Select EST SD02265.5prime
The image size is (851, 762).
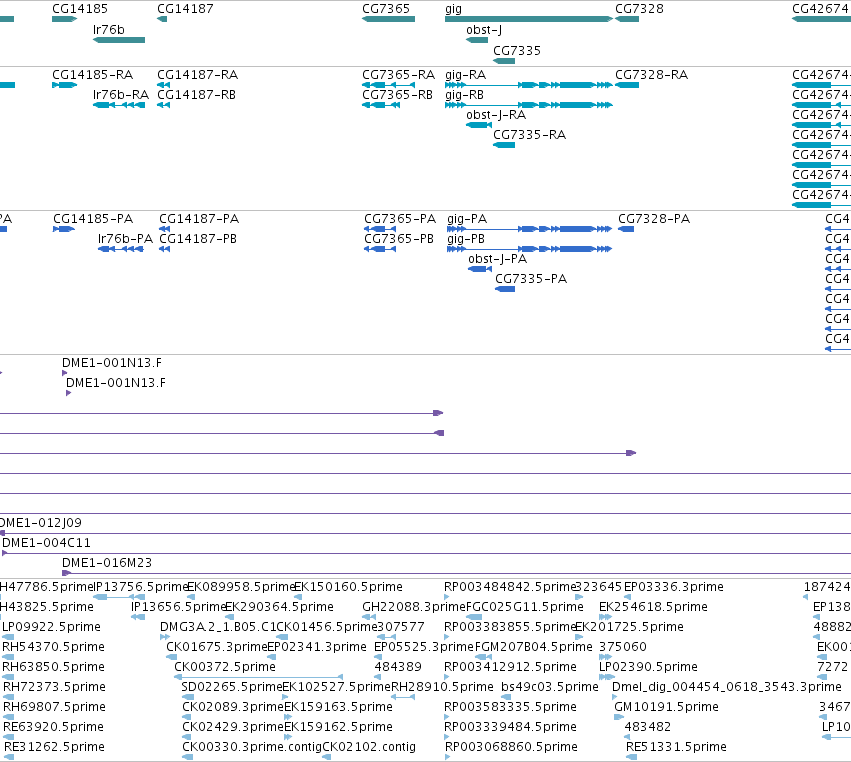point(232,688)
